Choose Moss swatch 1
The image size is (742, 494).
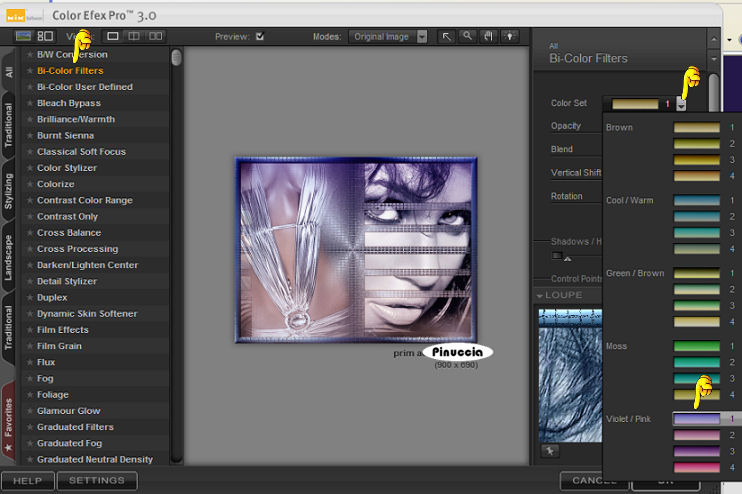click(x=697, y=346)
